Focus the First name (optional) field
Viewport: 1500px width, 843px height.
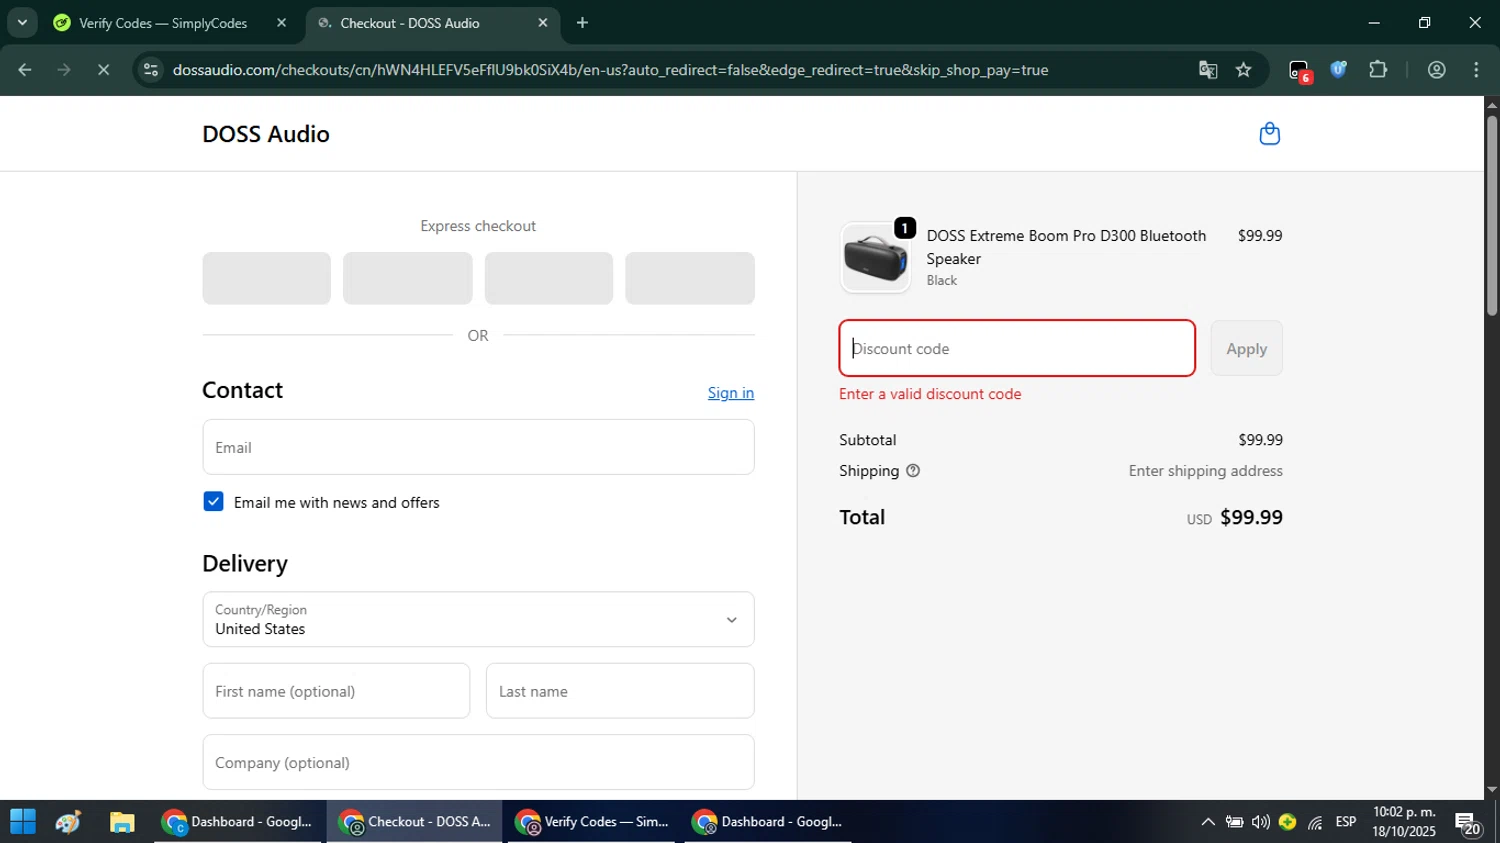(336, 691)
